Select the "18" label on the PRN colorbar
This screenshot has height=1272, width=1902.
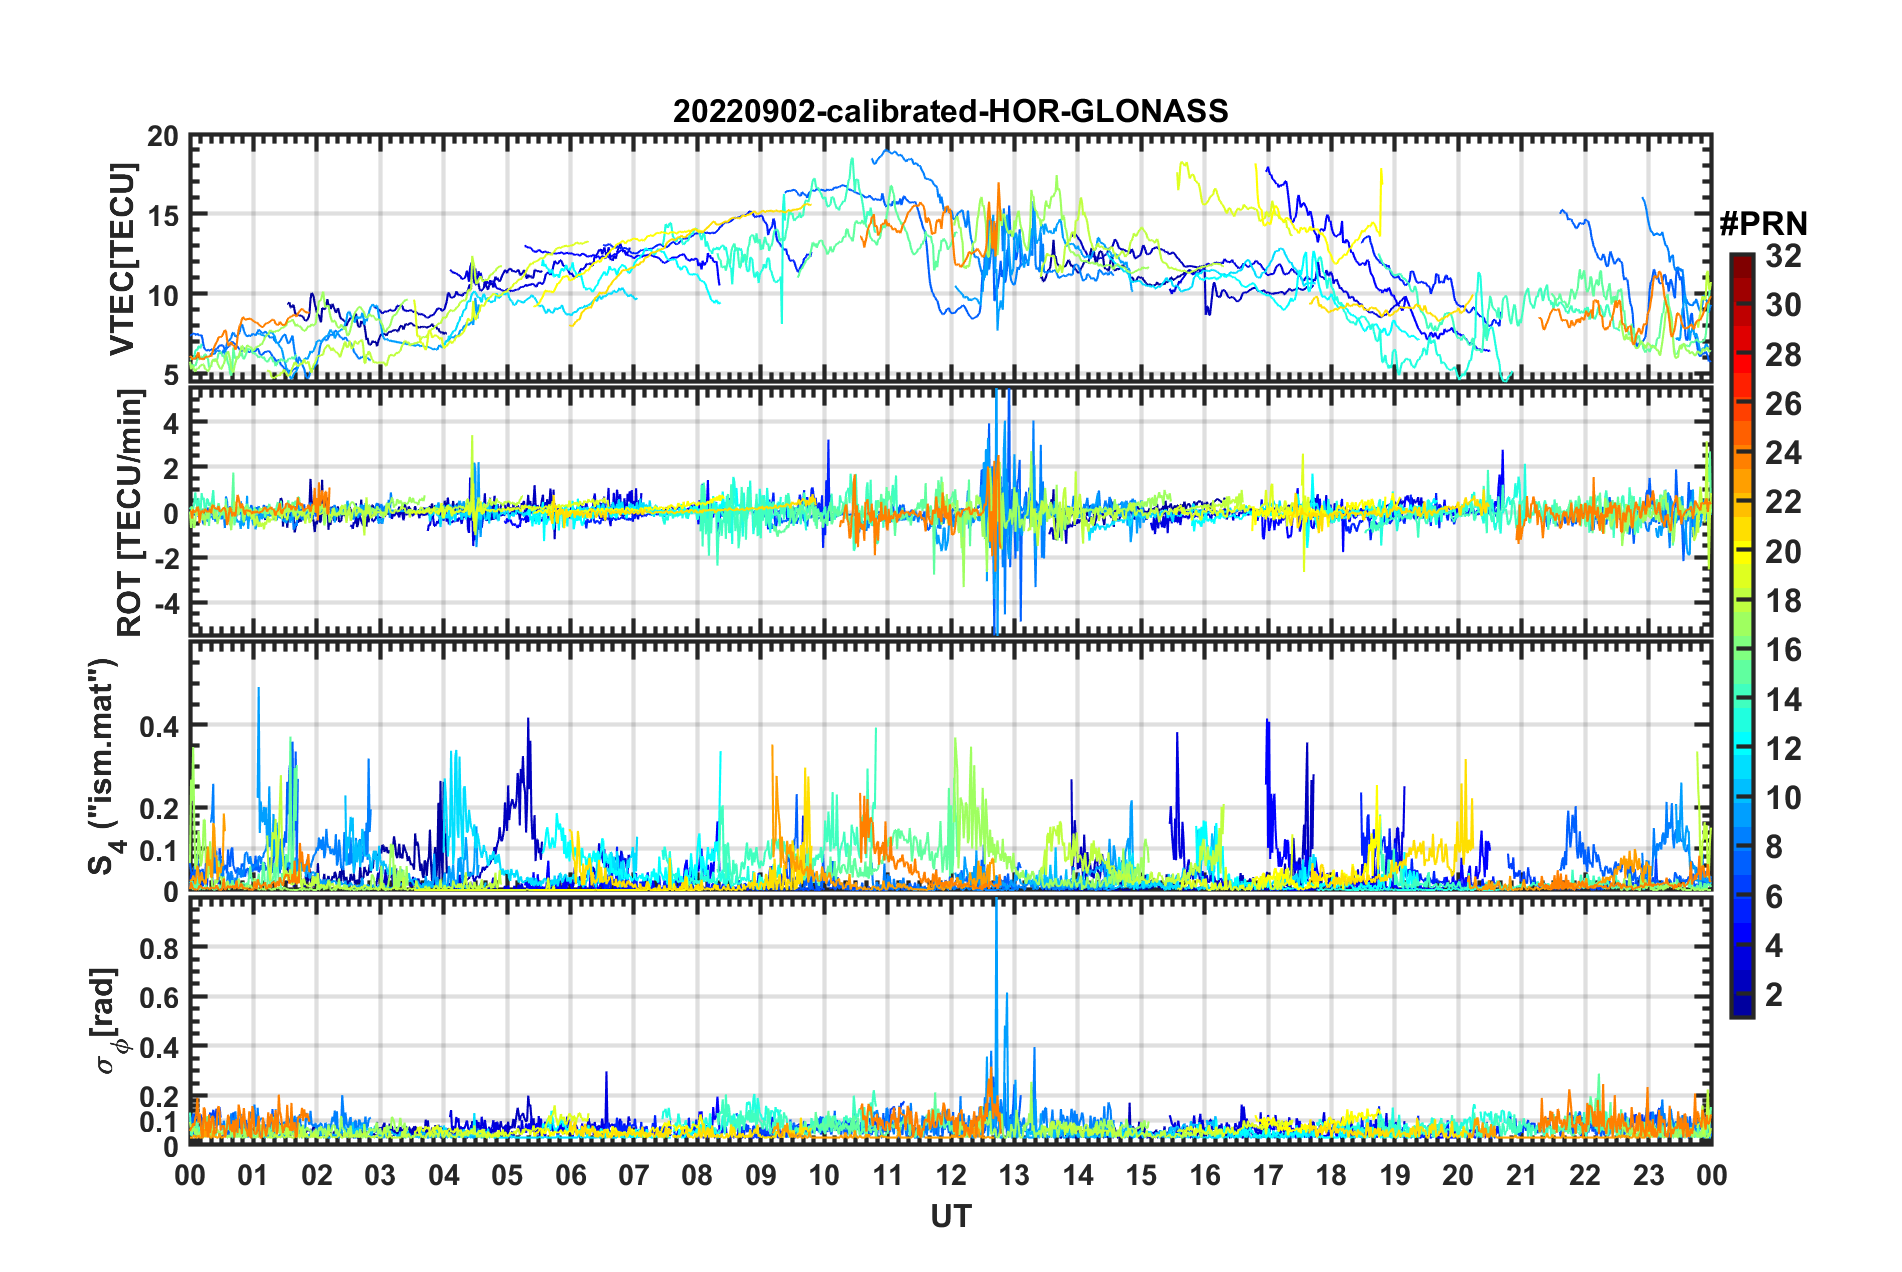1784,601
